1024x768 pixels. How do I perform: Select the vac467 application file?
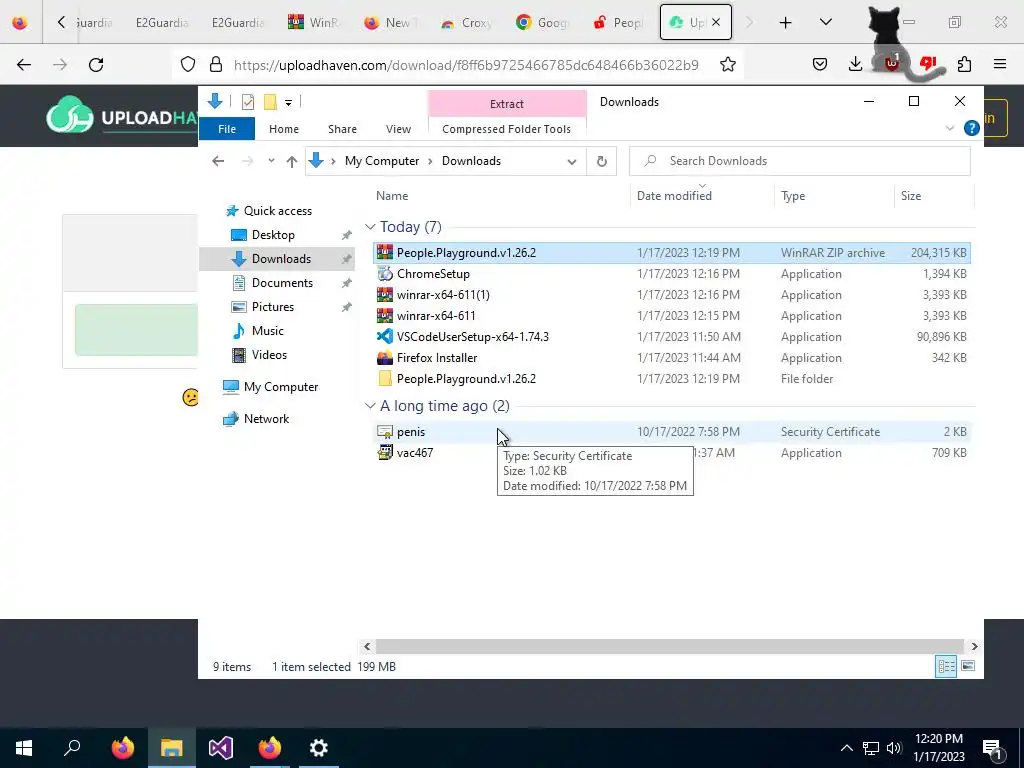pyautogui.click(x=671, y=453)
